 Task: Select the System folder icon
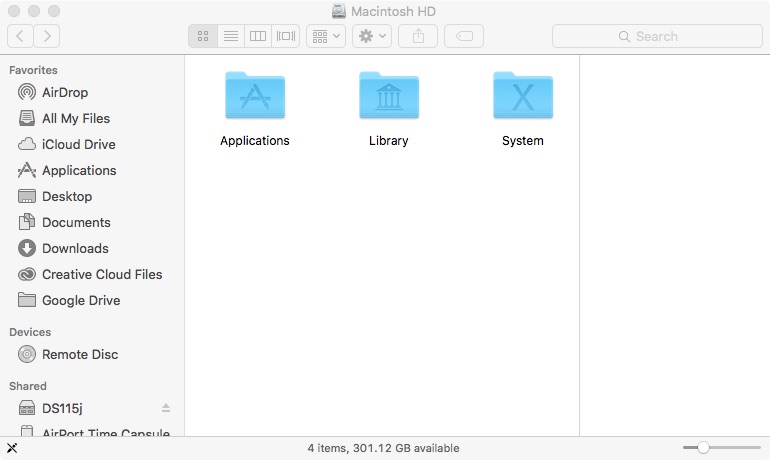coord(523,95)
